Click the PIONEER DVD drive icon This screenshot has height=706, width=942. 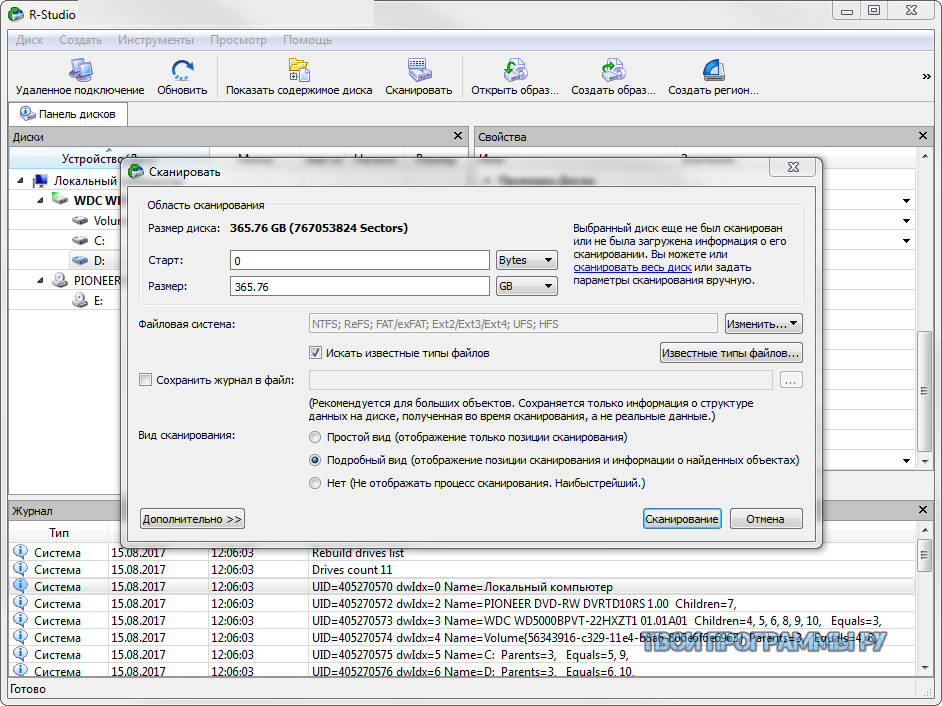(x=59, y=280)
